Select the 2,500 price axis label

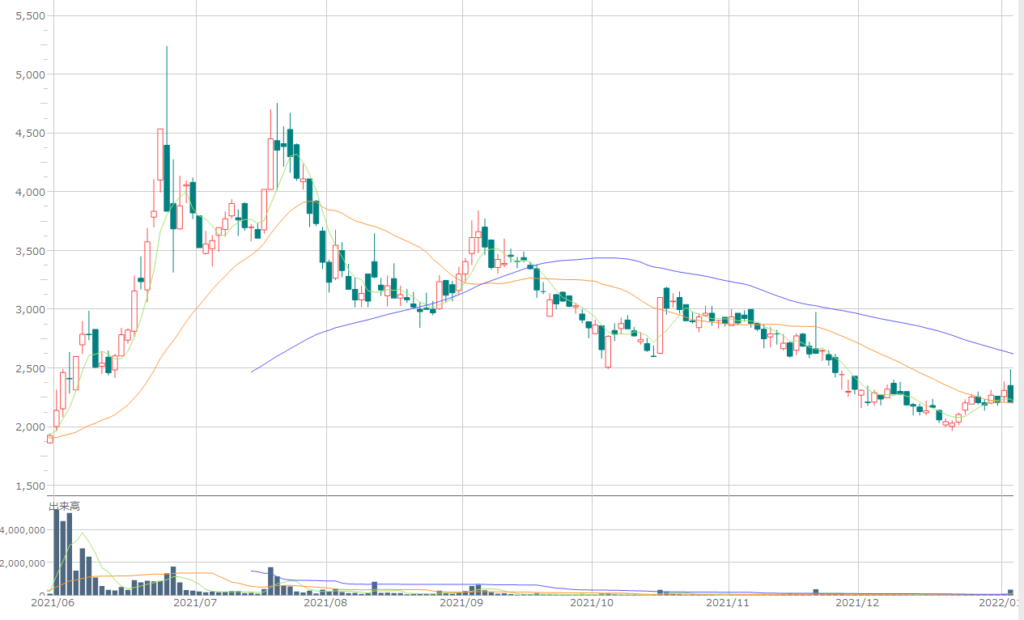(30, 368)
